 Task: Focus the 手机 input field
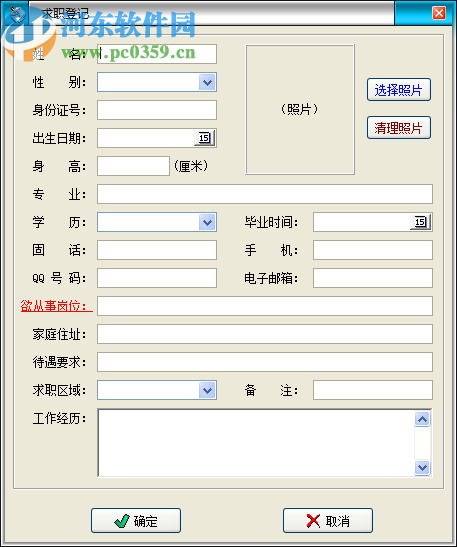[x=373, y=250]
